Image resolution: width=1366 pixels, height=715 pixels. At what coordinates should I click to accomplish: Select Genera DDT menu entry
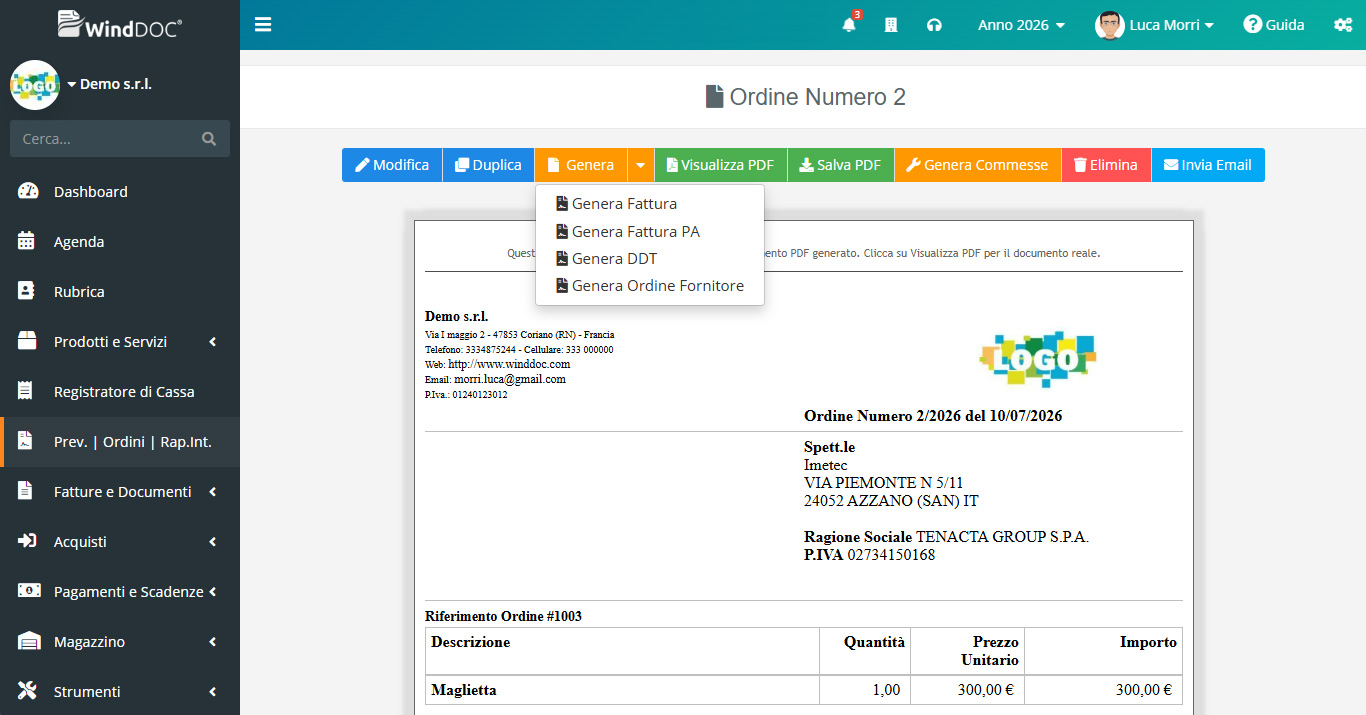coord(650,258)
